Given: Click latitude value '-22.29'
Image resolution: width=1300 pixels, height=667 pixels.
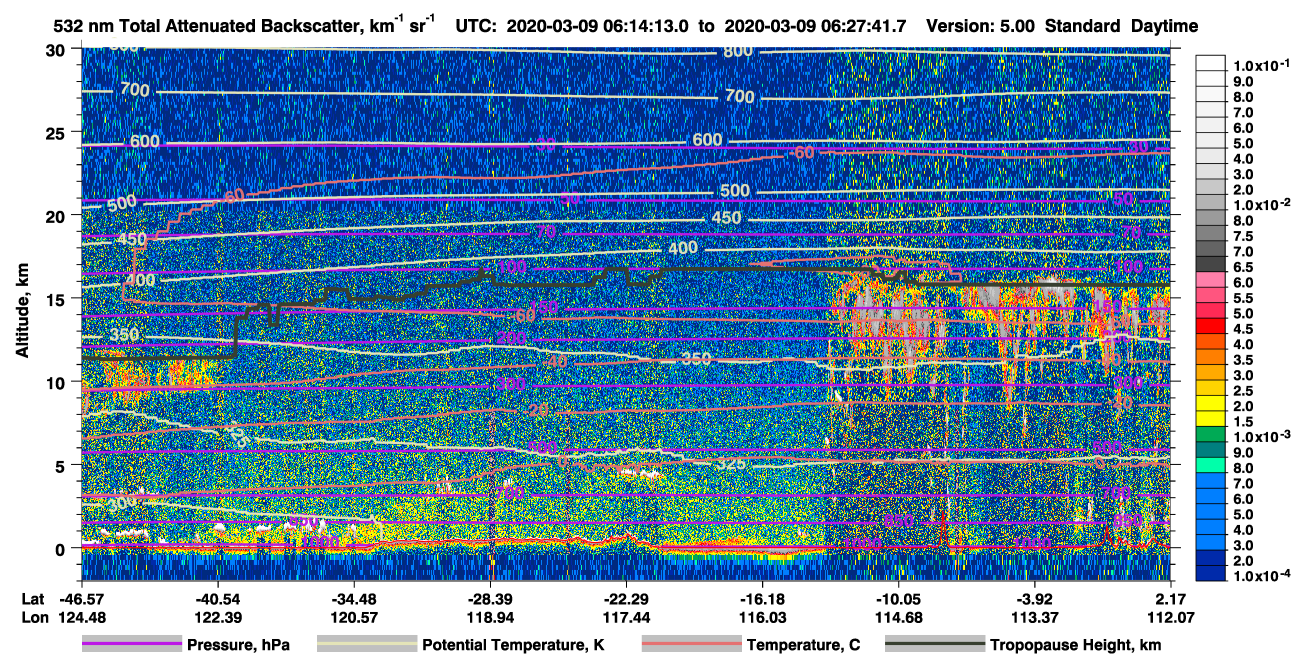Looking at the screenshot, I should pos(626,598).
